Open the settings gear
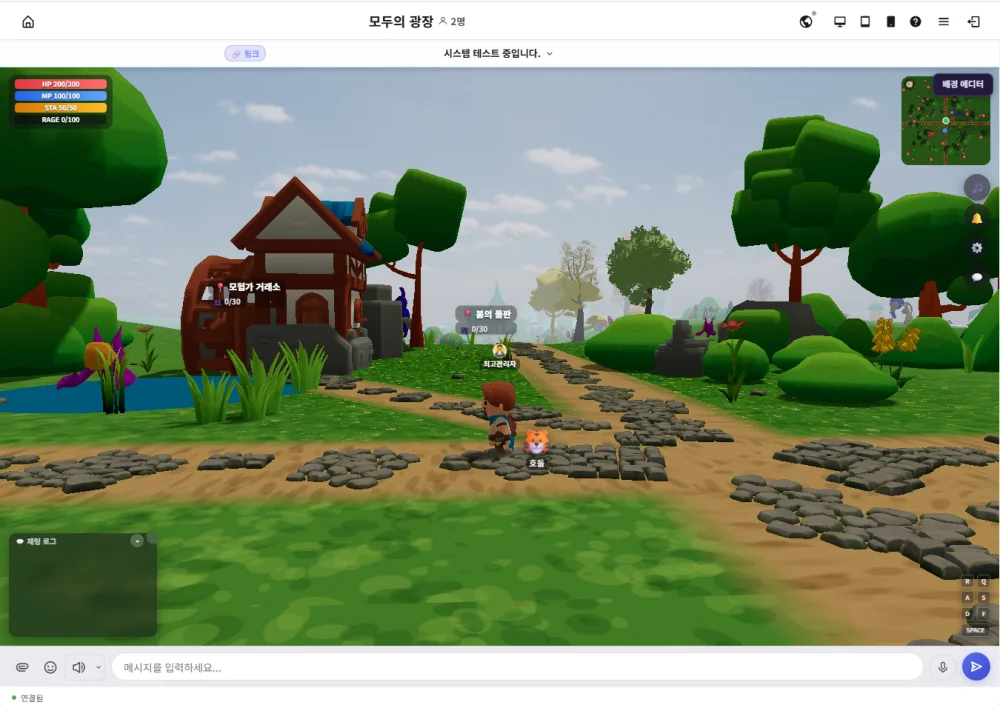 976,248
